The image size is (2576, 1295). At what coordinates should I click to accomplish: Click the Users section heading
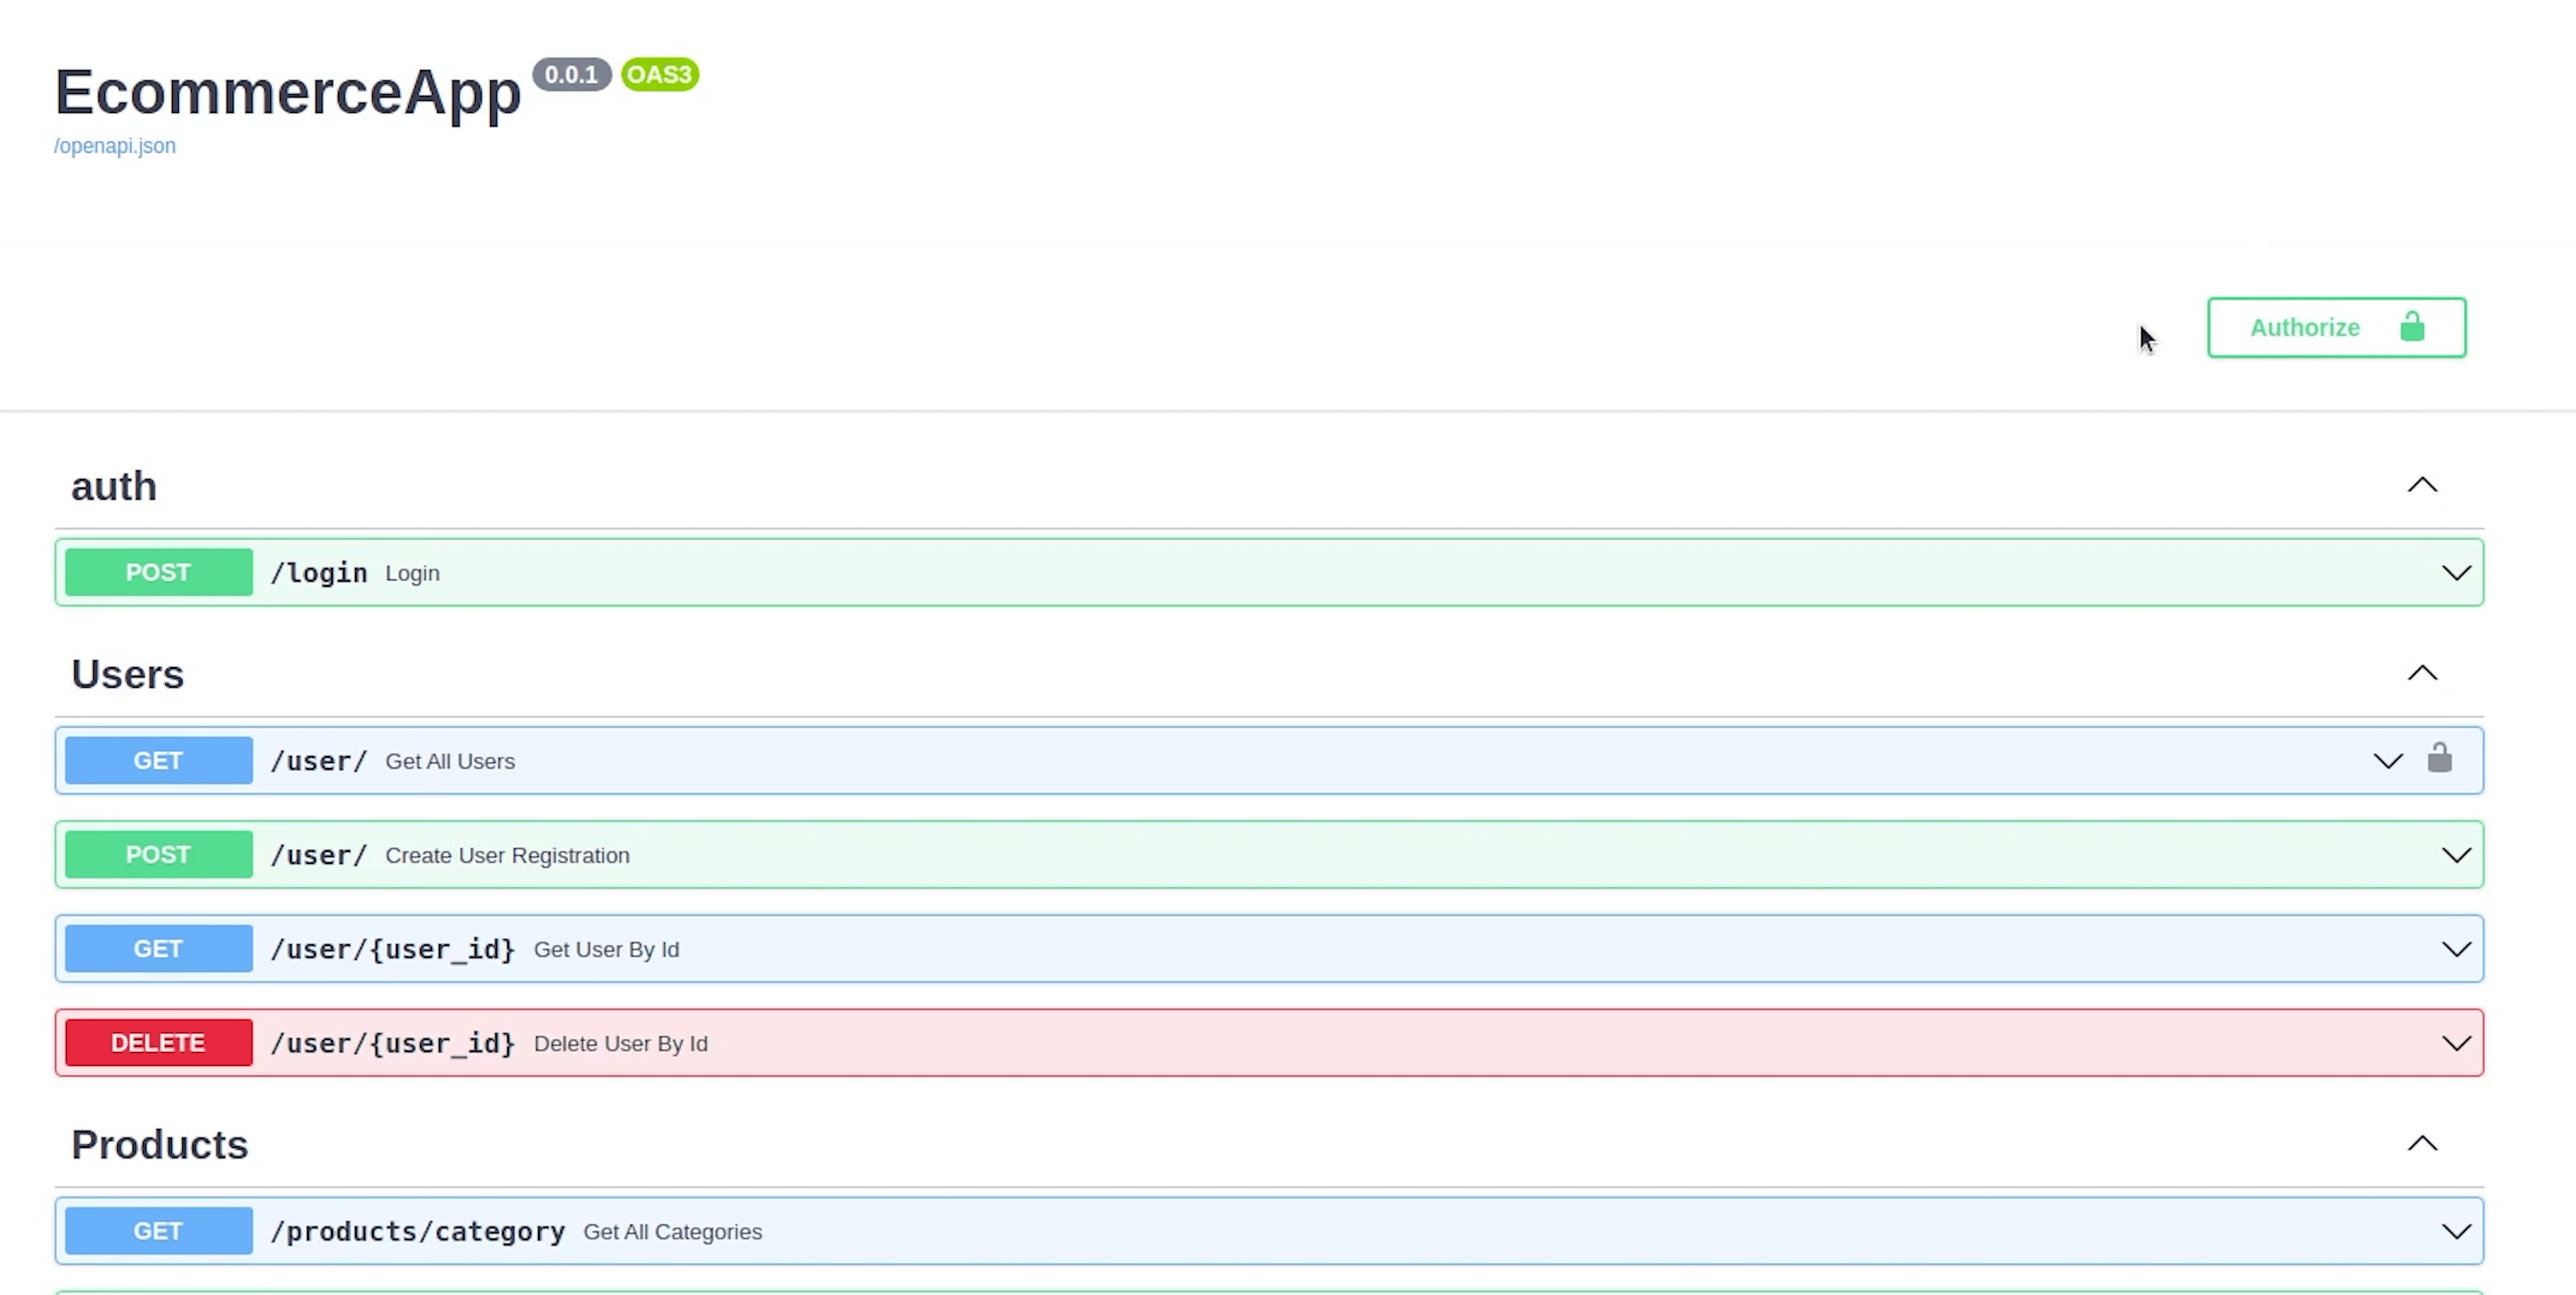(128, 674)
